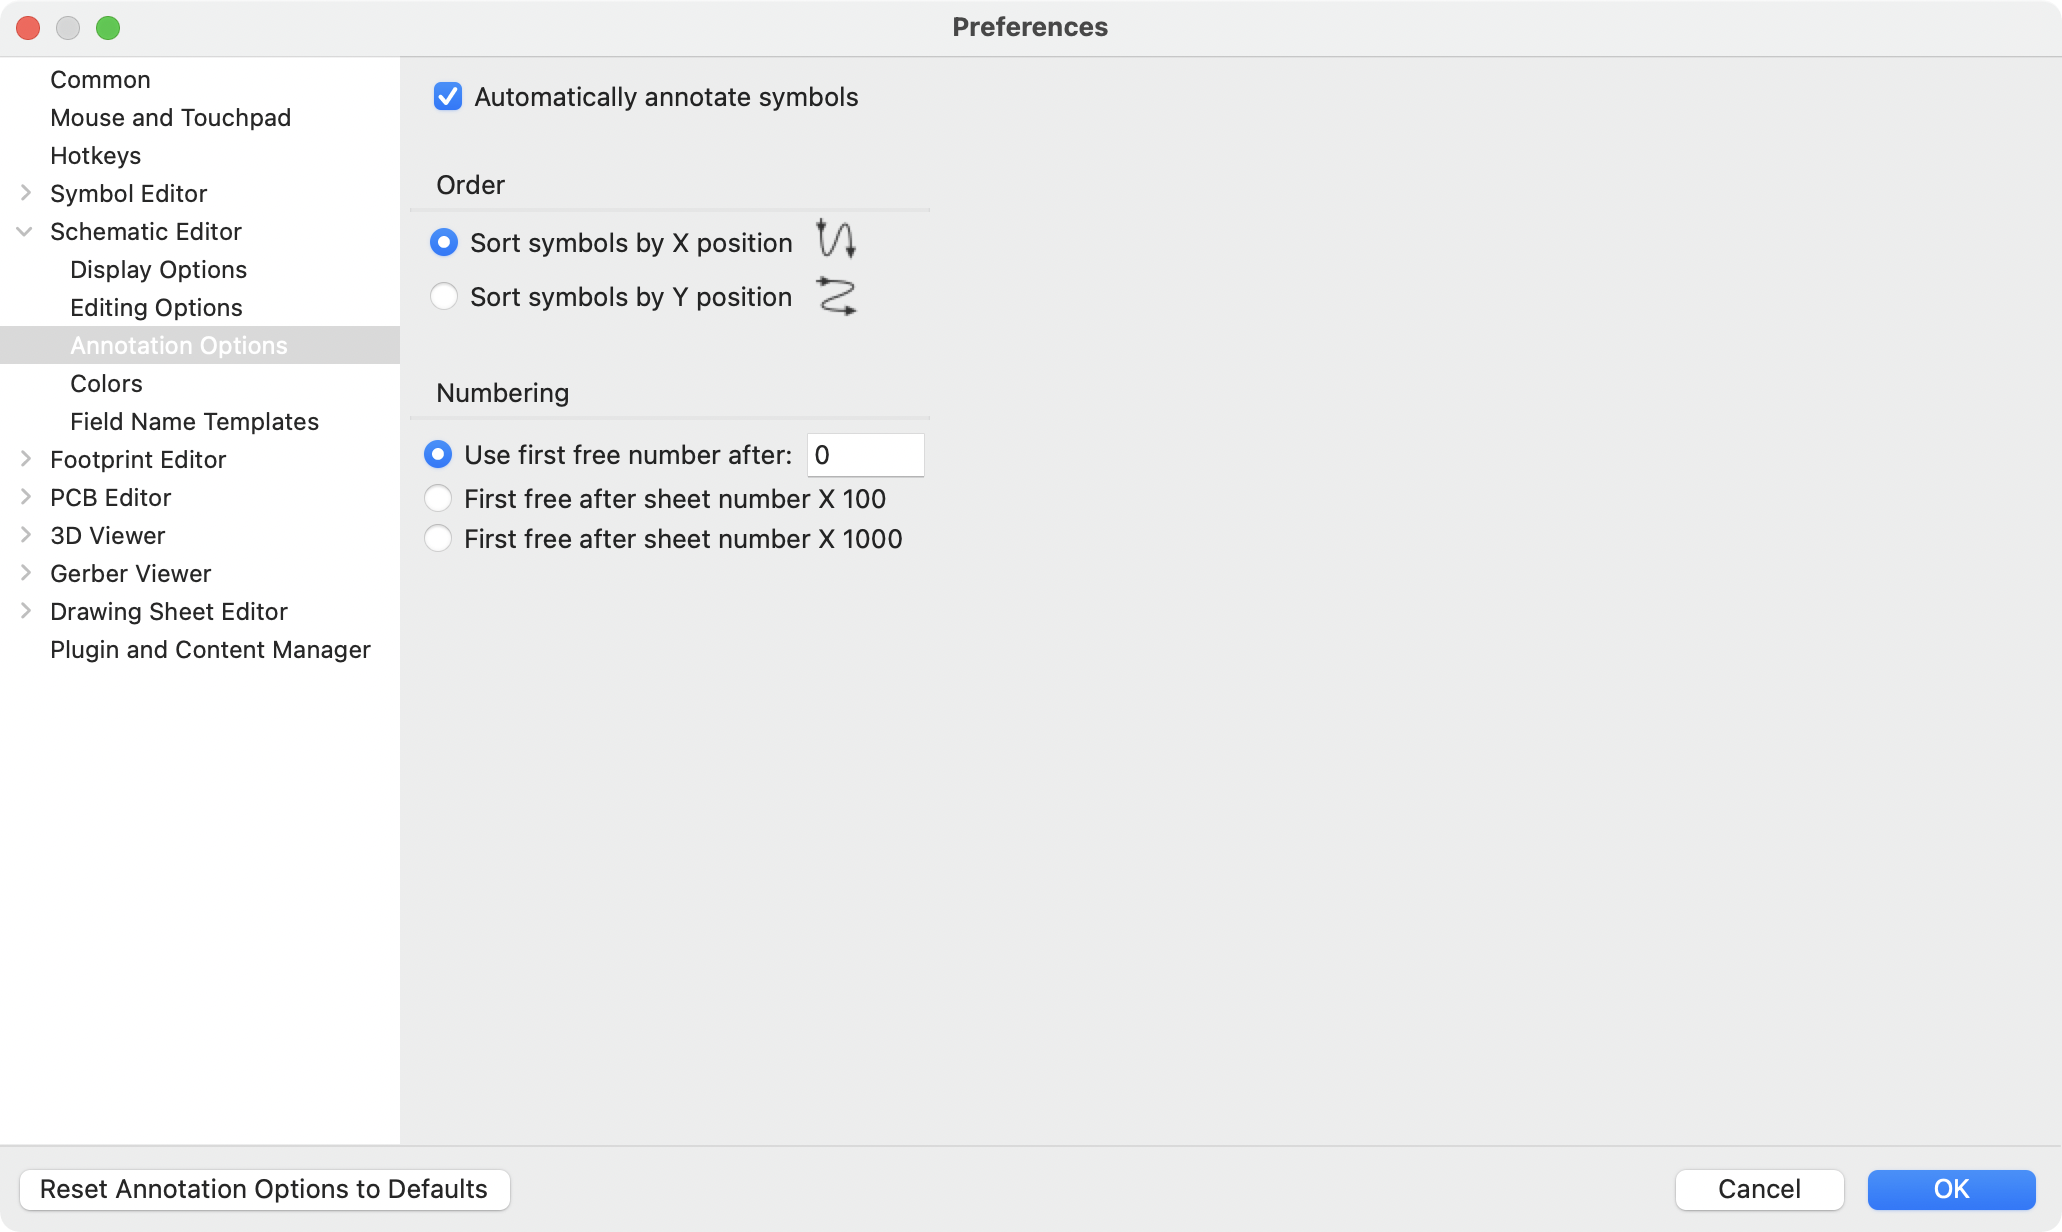Screen dimensions: 2062x1232
Task: Click the Cancel button
Action: click(x=1759, y=1189)
